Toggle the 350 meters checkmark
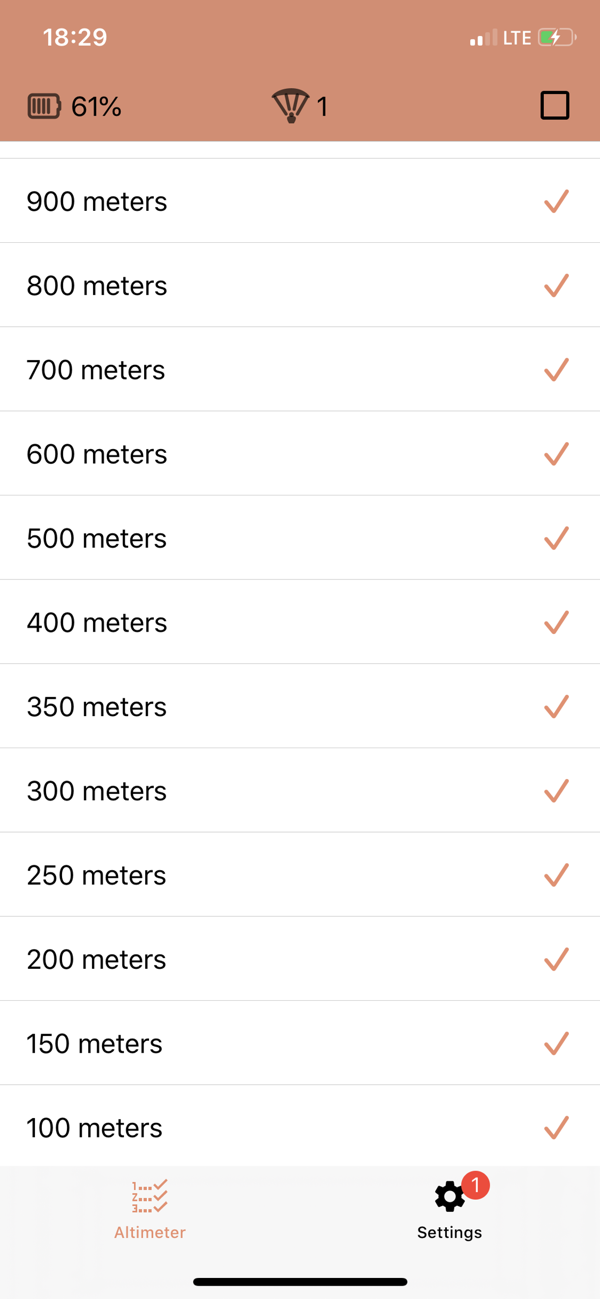The height and width of the screenshot is (1299, 600). click(x=556, y=707)
